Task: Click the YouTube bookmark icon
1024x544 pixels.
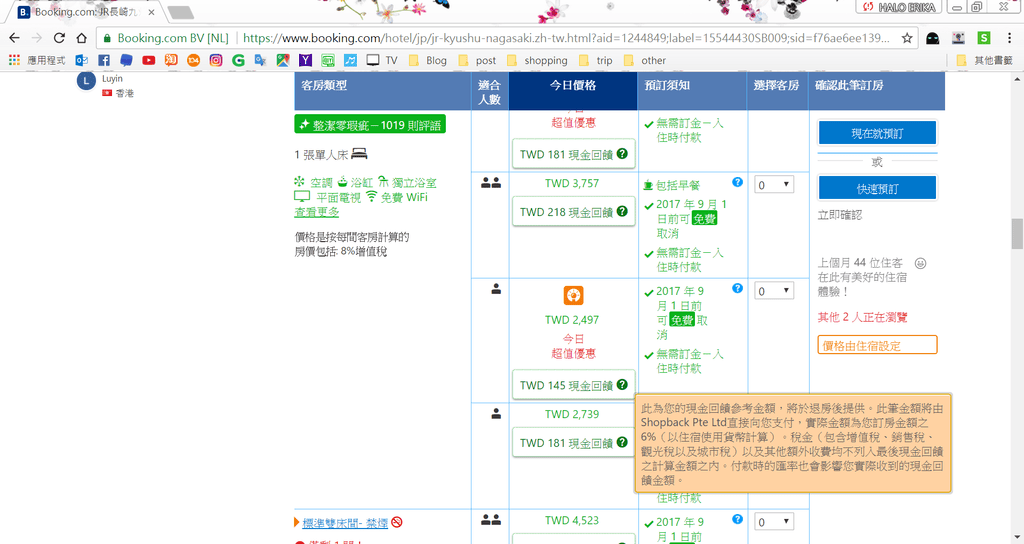Action: click(x=148, y=60)
